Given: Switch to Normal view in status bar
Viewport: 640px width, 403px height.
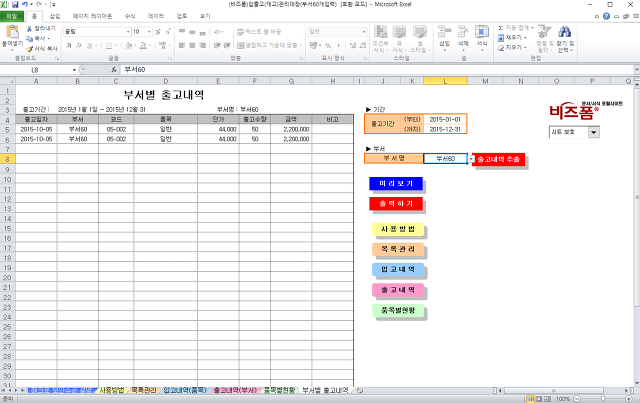Looking at the screenshot, I should point(531,399).
